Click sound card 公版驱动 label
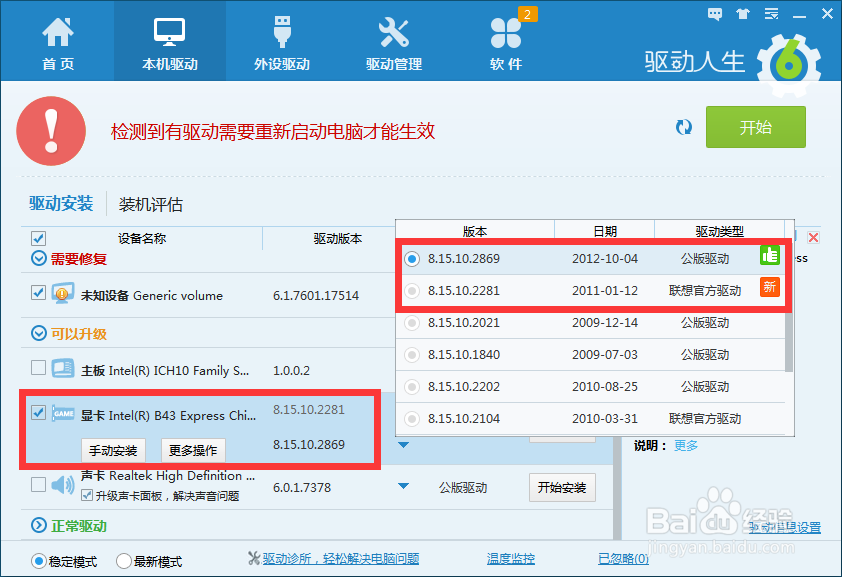 pyautogui.click(x=463, y=487)
